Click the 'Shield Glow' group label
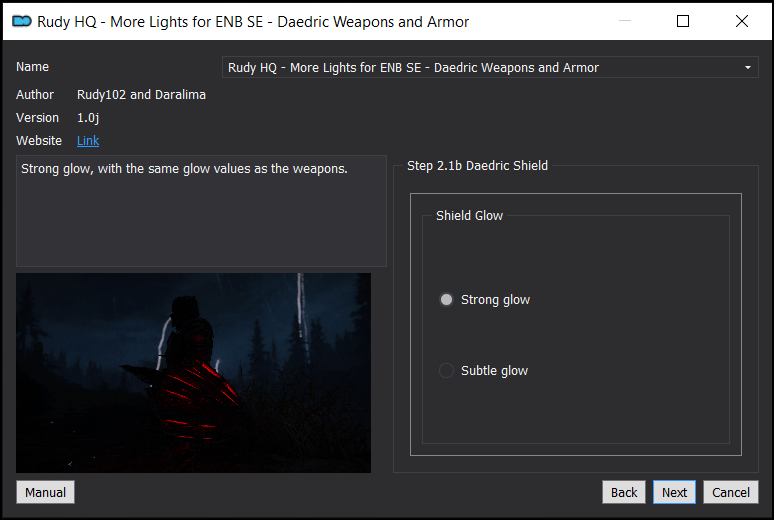This screenshot has width=774, height=520. (x=469, y=216)
